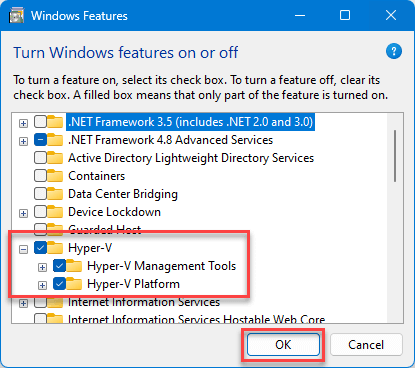
Task: Toggle the .NET Framework 4.8 Advanced Services checkbox
Action: 40,140
